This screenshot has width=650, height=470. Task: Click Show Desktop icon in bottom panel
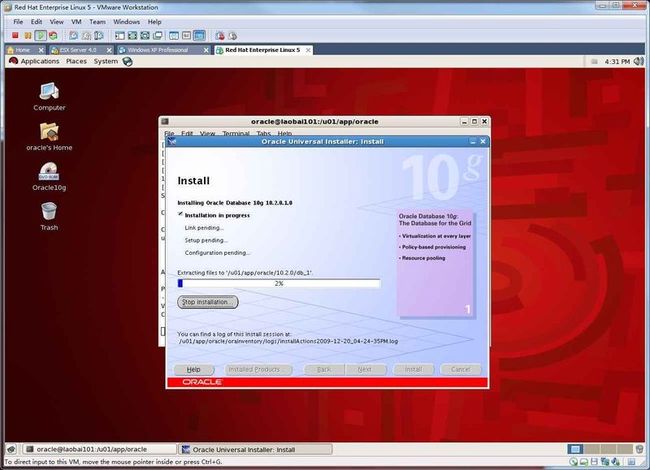click(x=11, y=449)
